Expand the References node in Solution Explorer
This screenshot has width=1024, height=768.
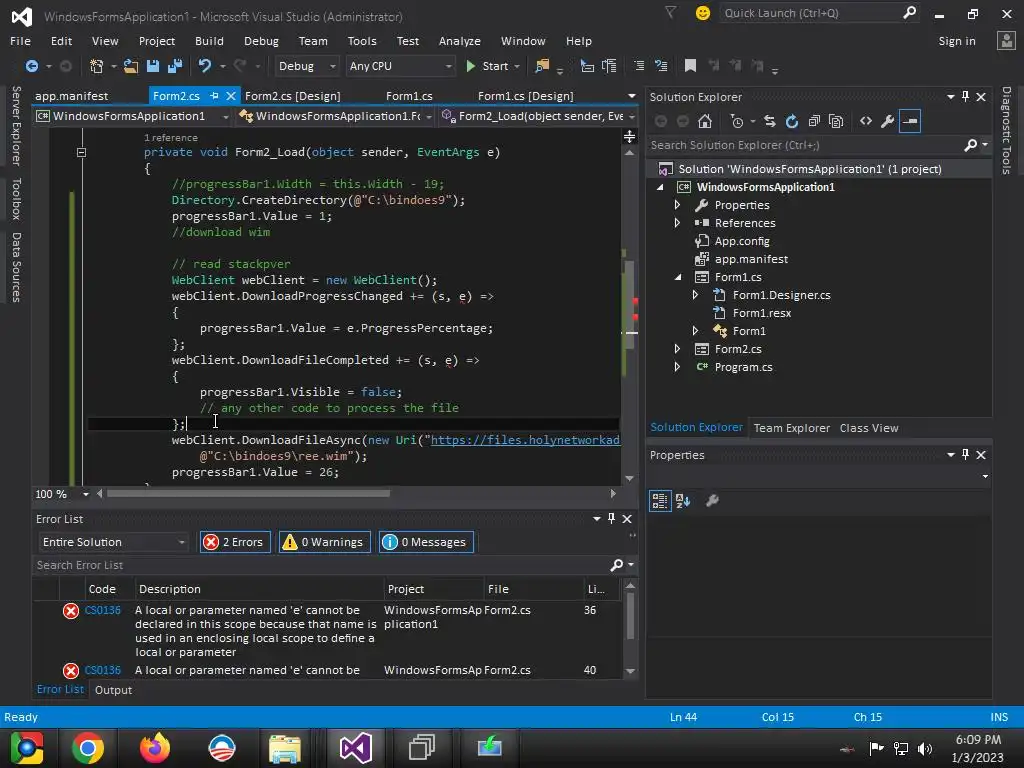click(x=678, y=223)
